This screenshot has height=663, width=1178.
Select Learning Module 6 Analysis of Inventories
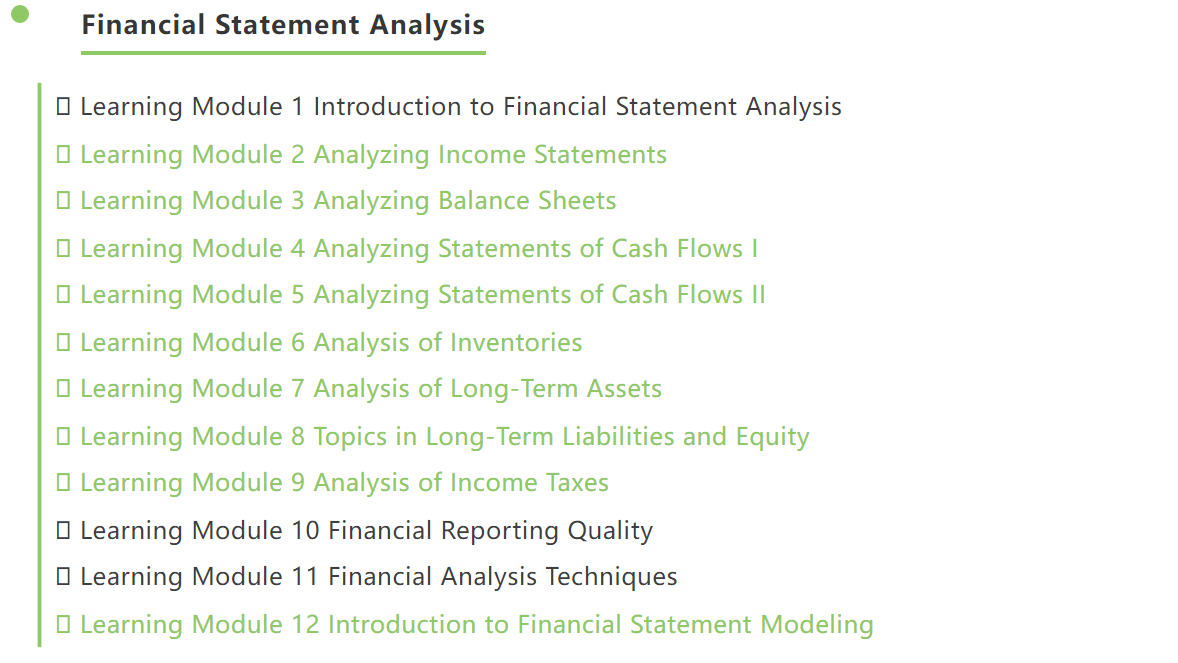click(x=331, y=343)
